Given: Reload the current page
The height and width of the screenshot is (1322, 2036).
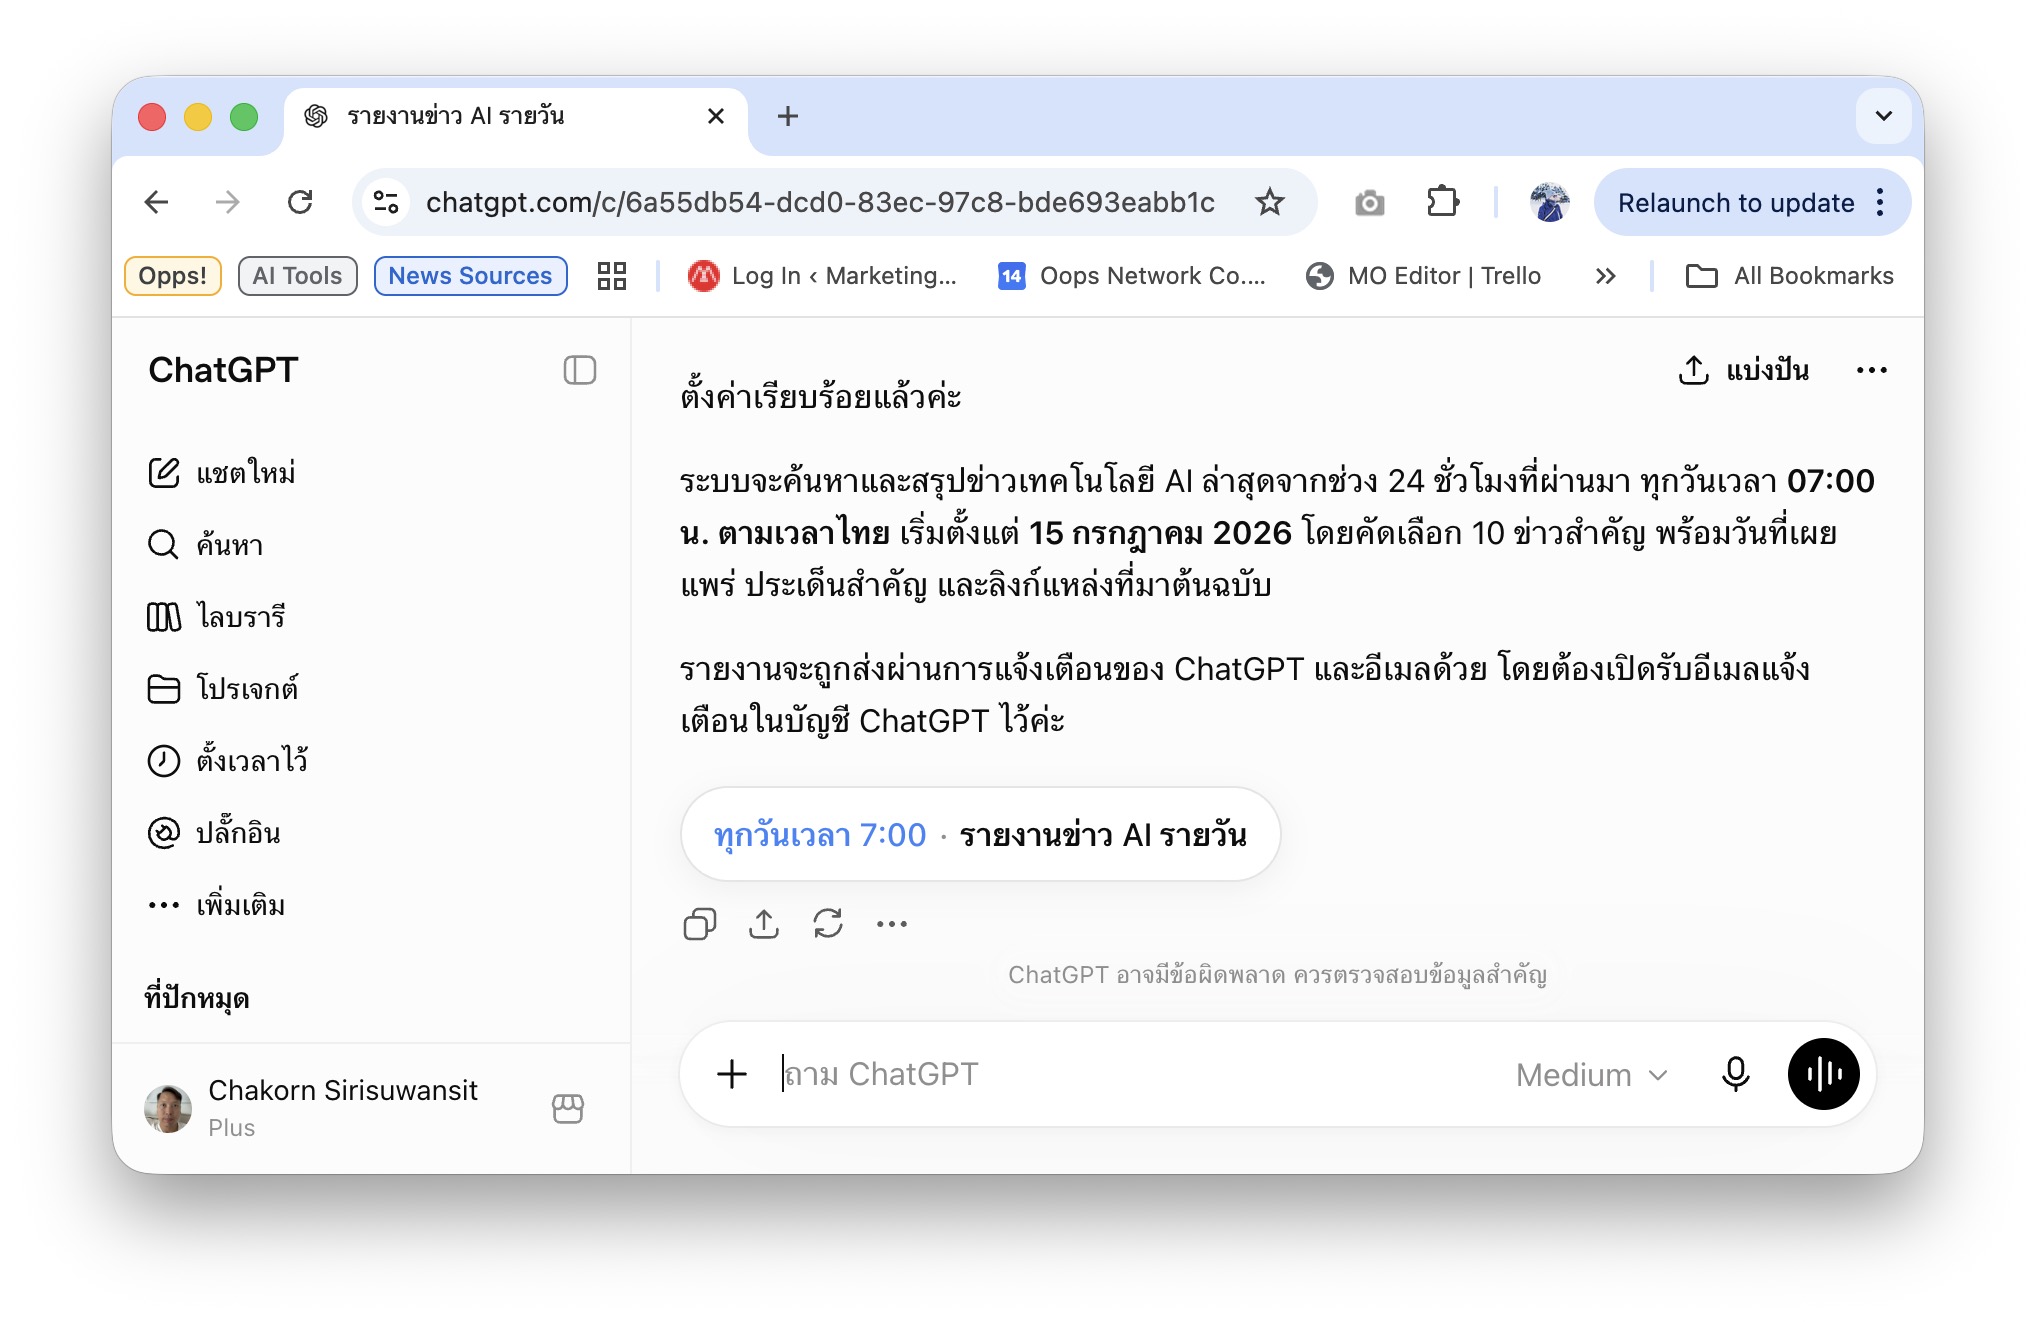Looking at the screenshot, I should (x=300, y=202).
